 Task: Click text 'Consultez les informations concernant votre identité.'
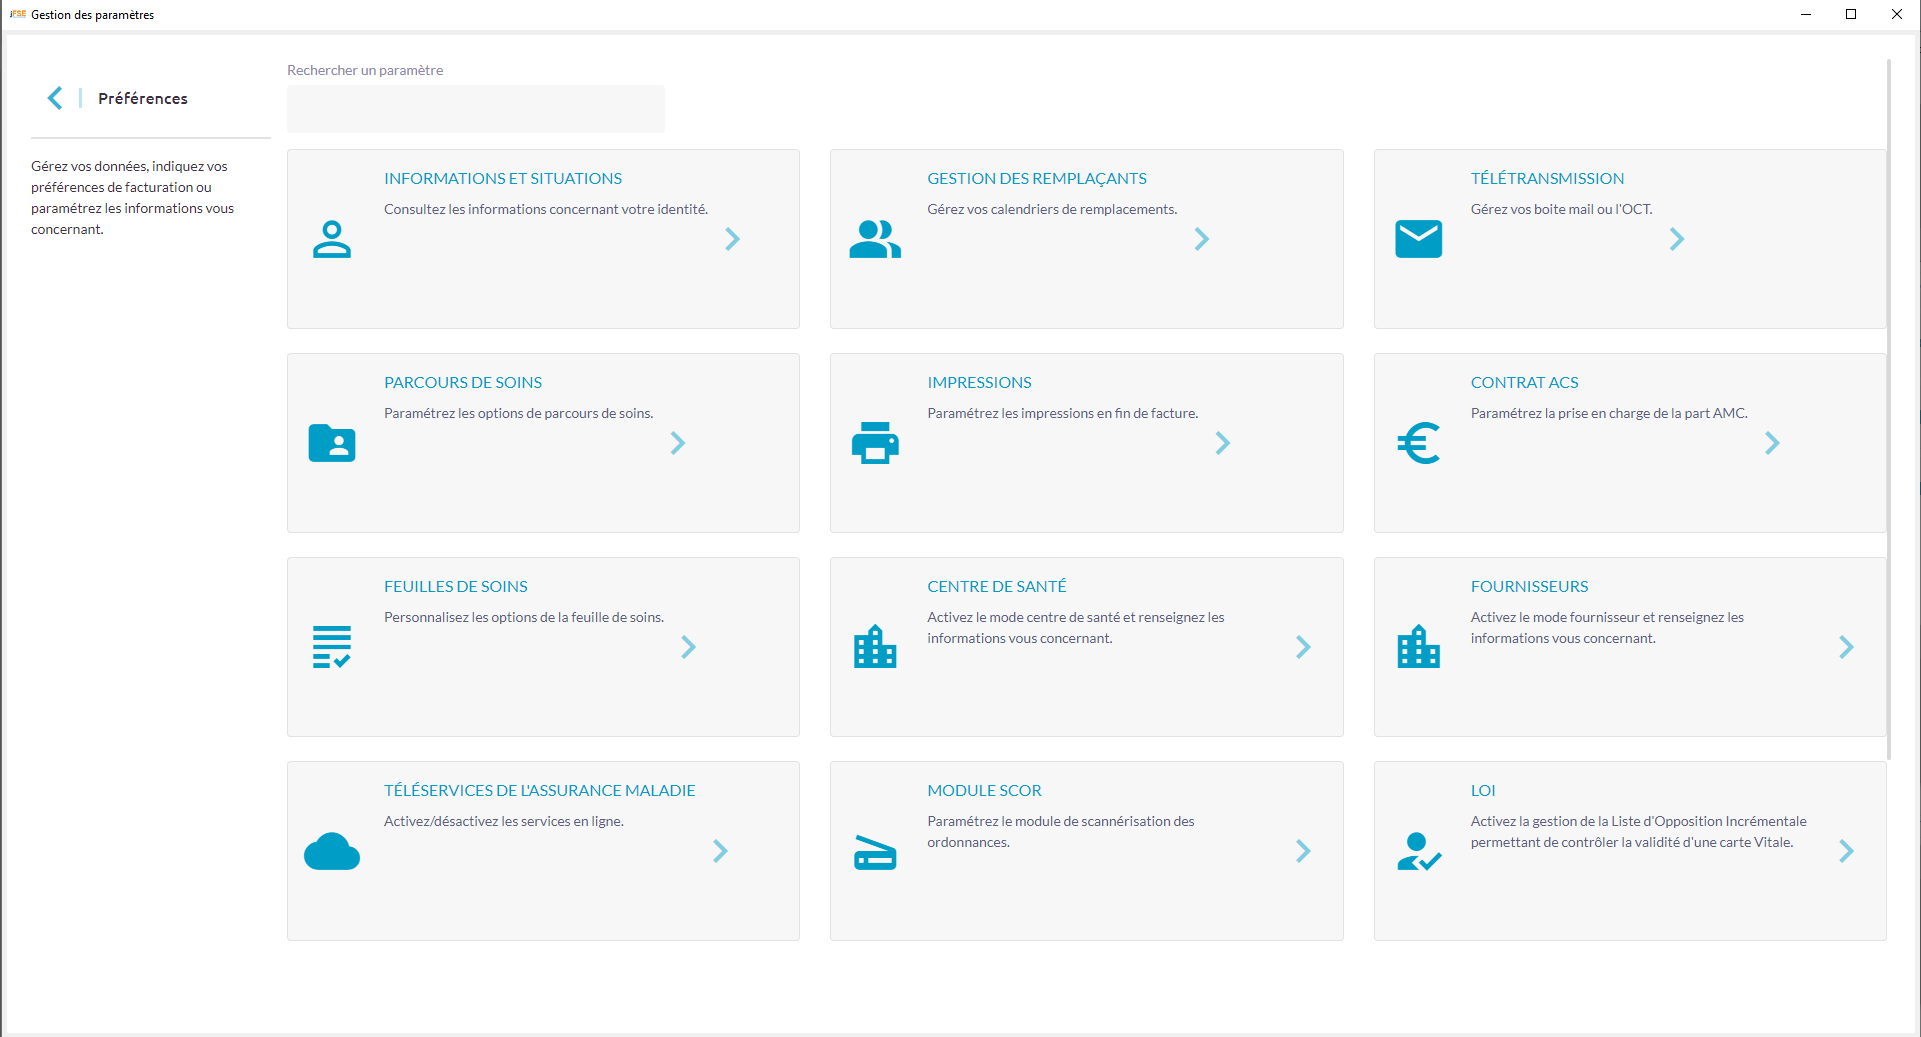click(546, 209)
